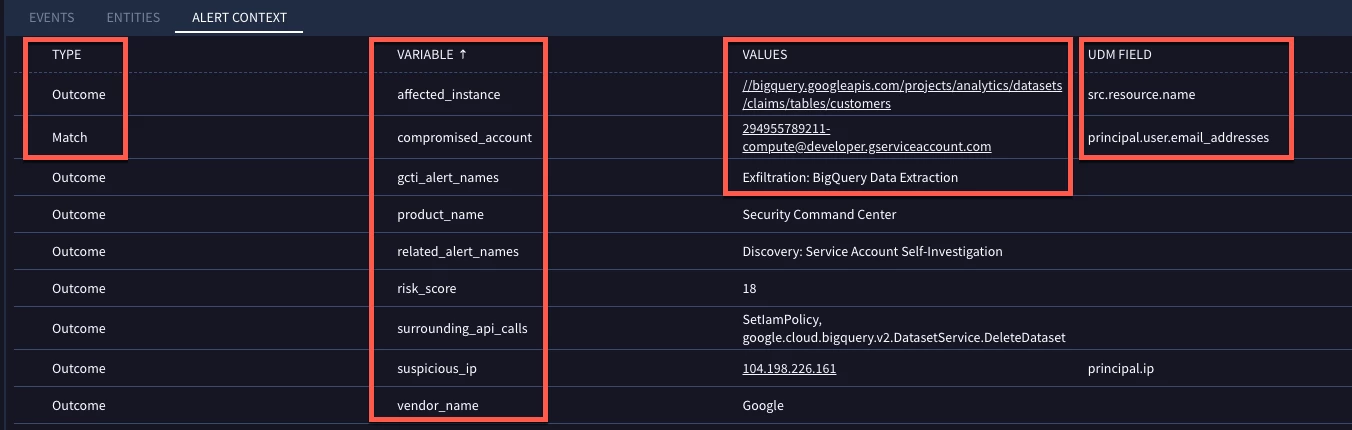Switch to the Events tab
This screenshot has height=430, width=1352.
pyautogui.click(x=52, y=17)
